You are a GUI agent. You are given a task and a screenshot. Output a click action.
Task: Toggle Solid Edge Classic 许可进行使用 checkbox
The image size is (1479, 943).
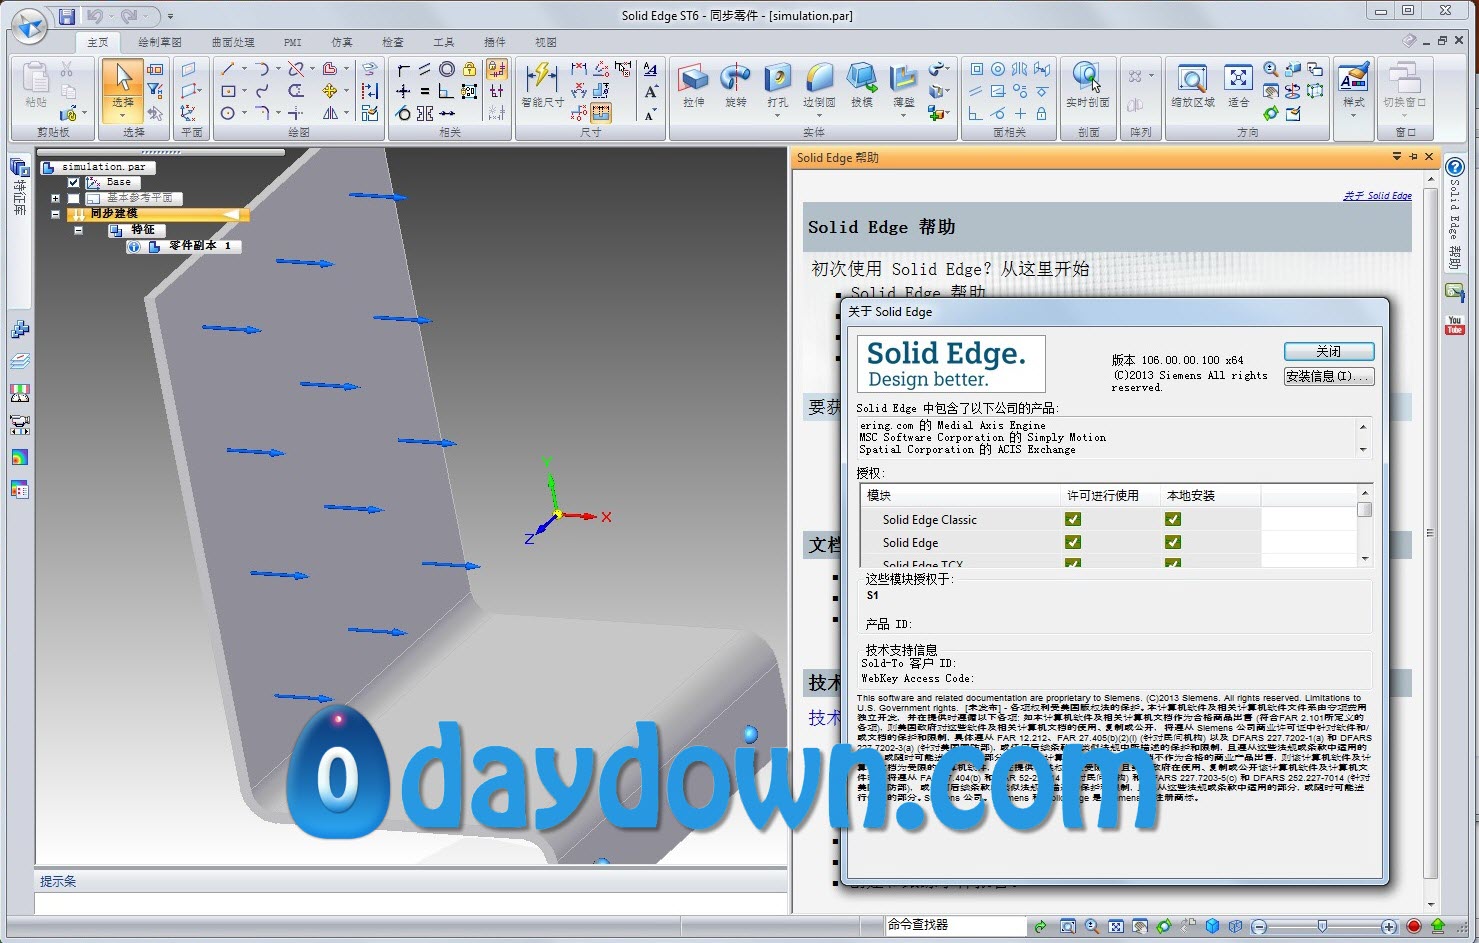(1073, 519)
